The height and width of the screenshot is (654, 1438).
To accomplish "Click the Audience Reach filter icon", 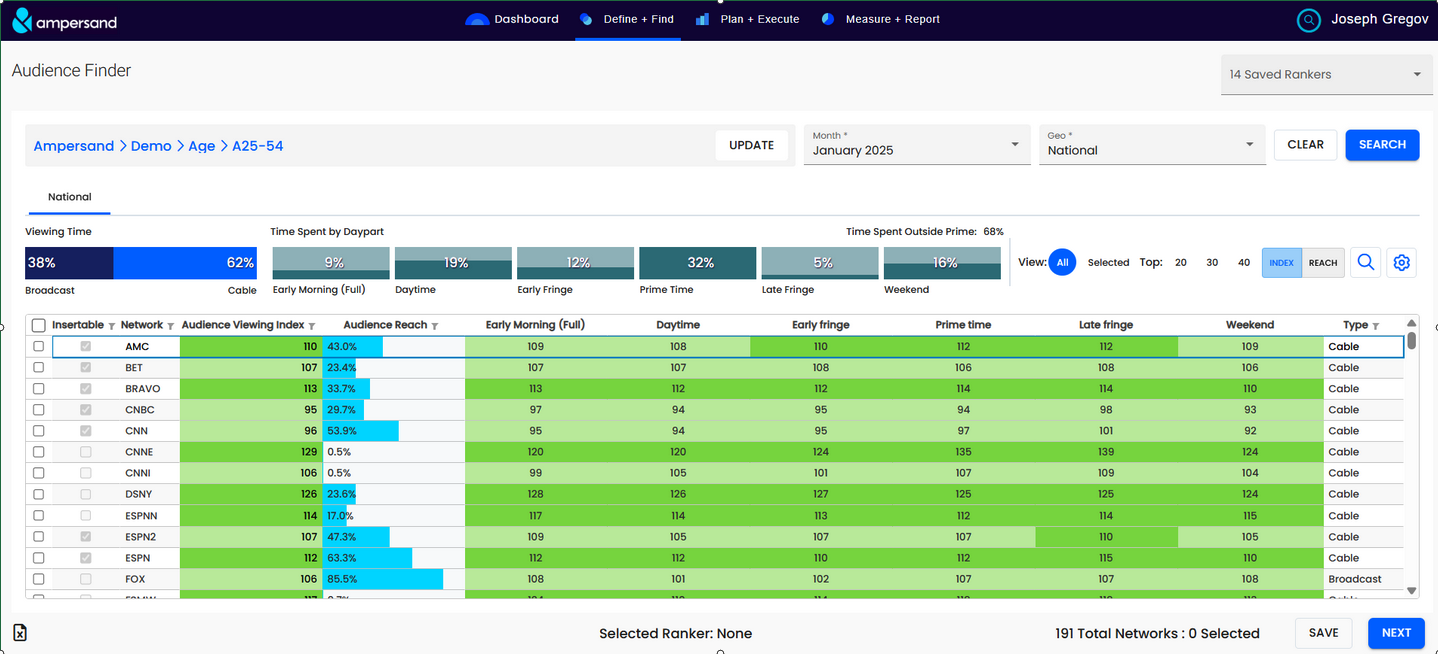I will 435,326.
